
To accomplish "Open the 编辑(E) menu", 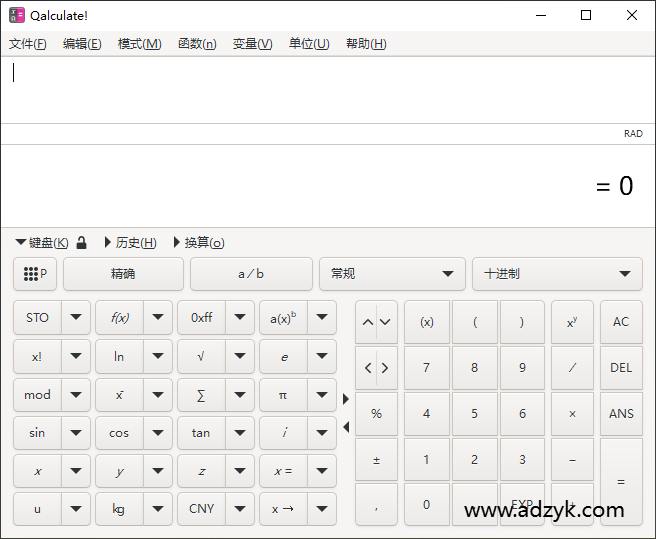I will point(82,44).
